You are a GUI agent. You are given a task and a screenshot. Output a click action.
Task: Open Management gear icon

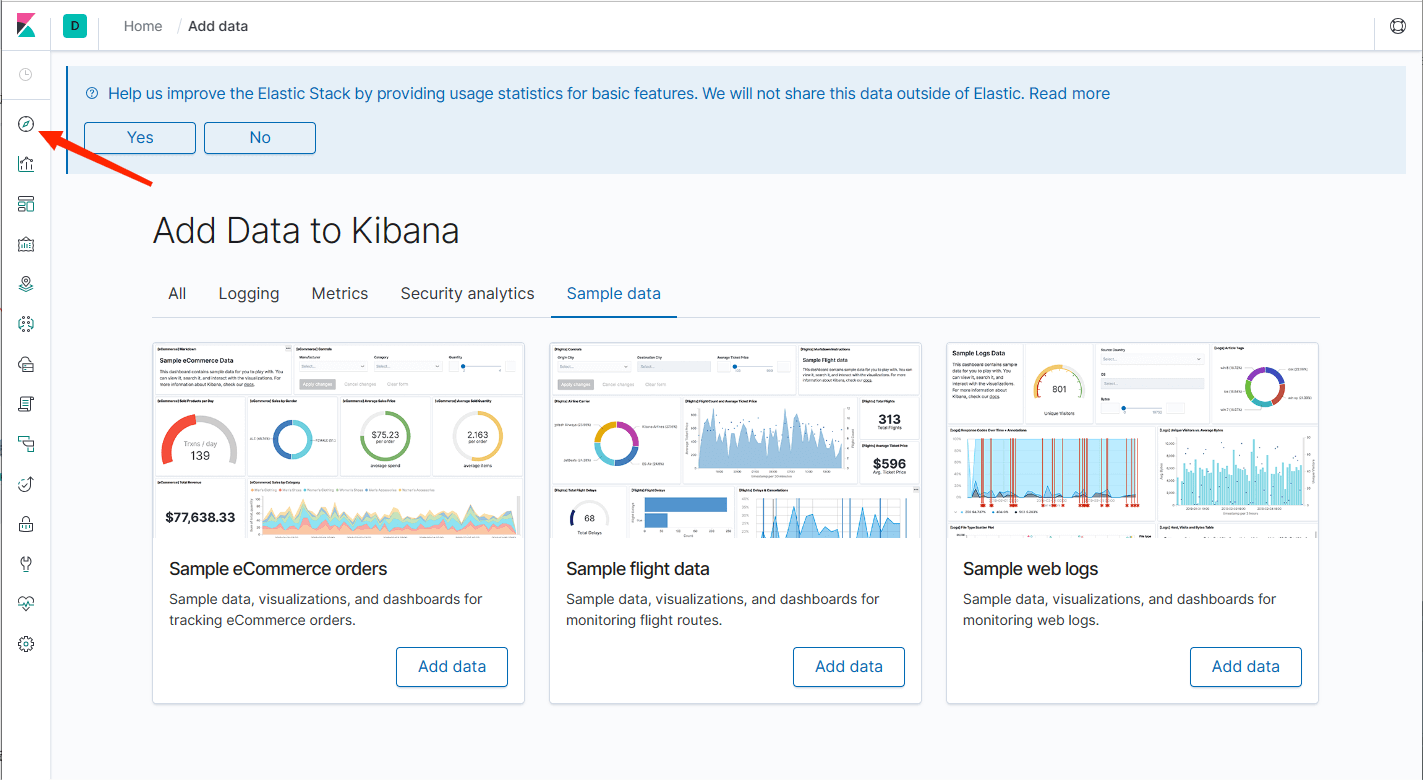tap(26, 644)
